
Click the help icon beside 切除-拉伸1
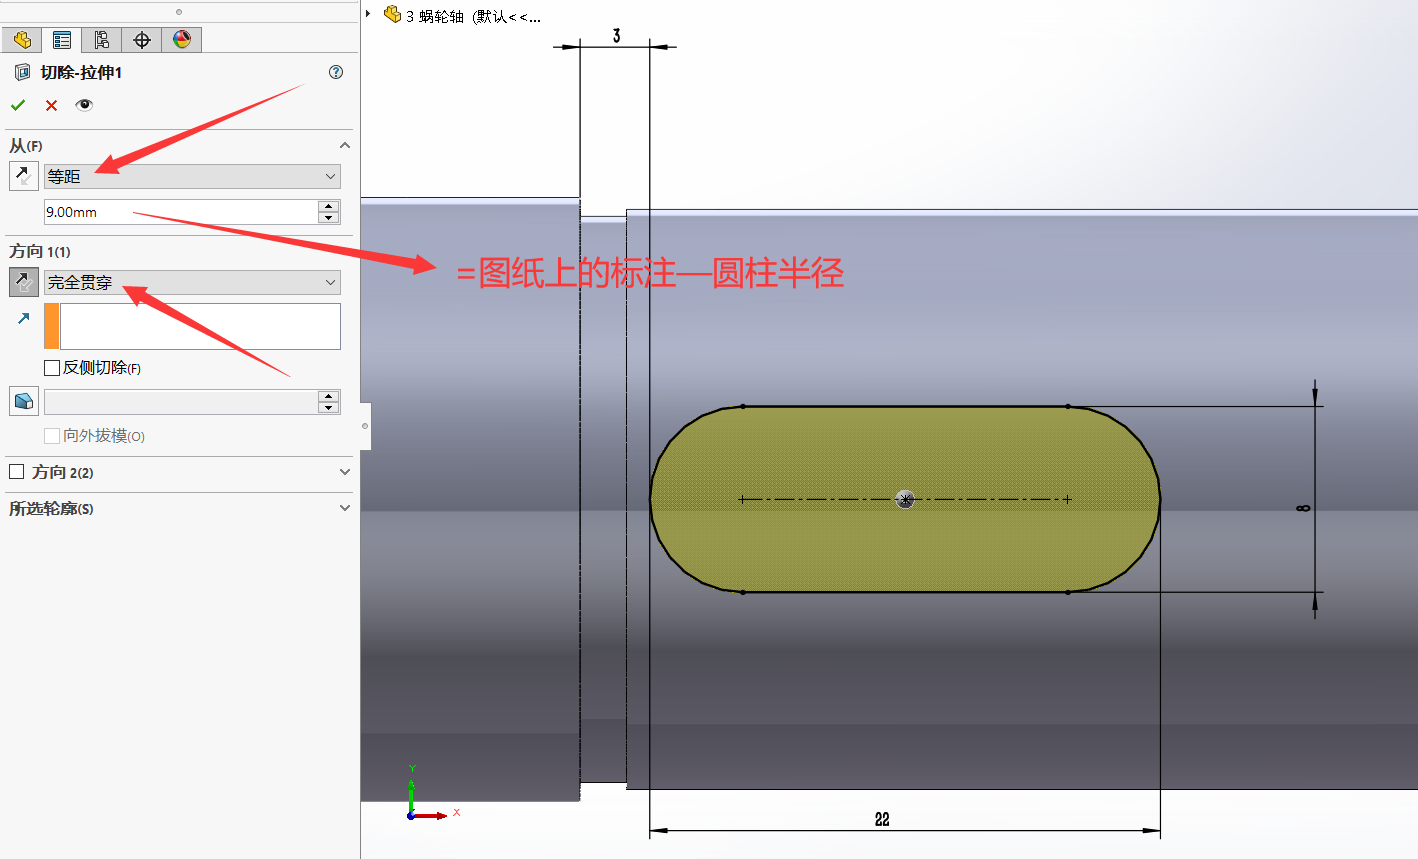coord(336,72)
